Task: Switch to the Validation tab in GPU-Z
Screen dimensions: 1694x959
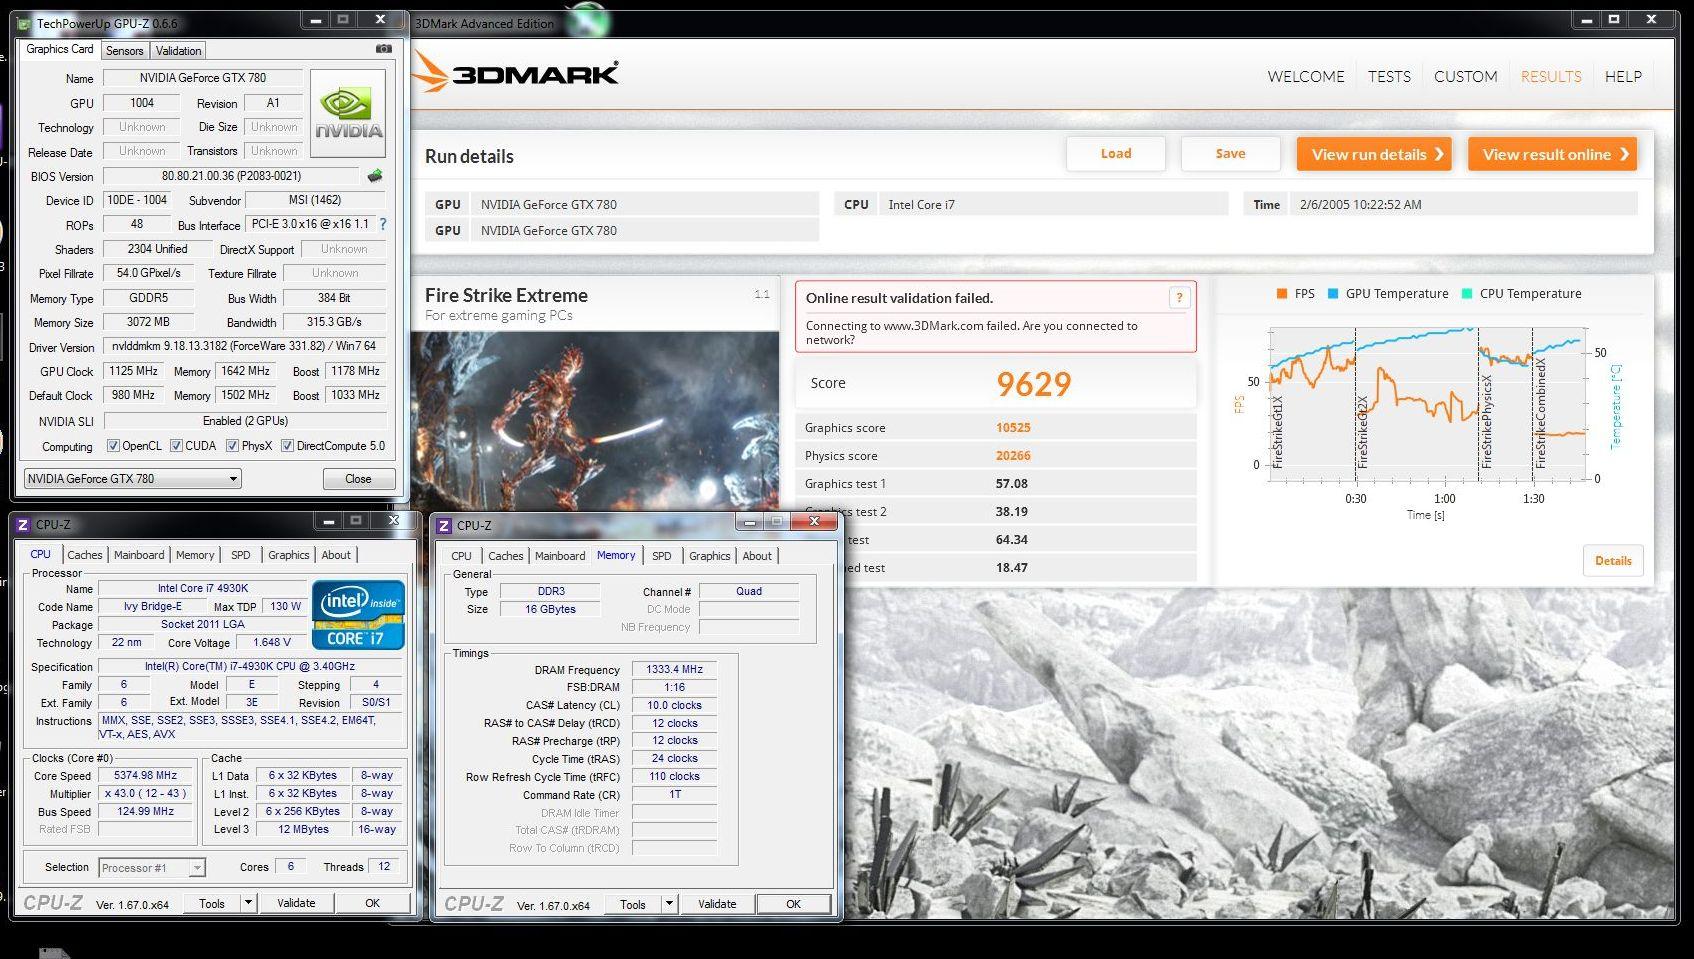Action: [x=179, y=50]
